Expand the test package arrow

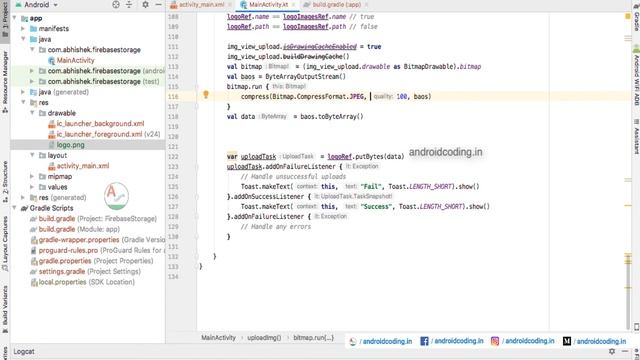pos(32,82)
